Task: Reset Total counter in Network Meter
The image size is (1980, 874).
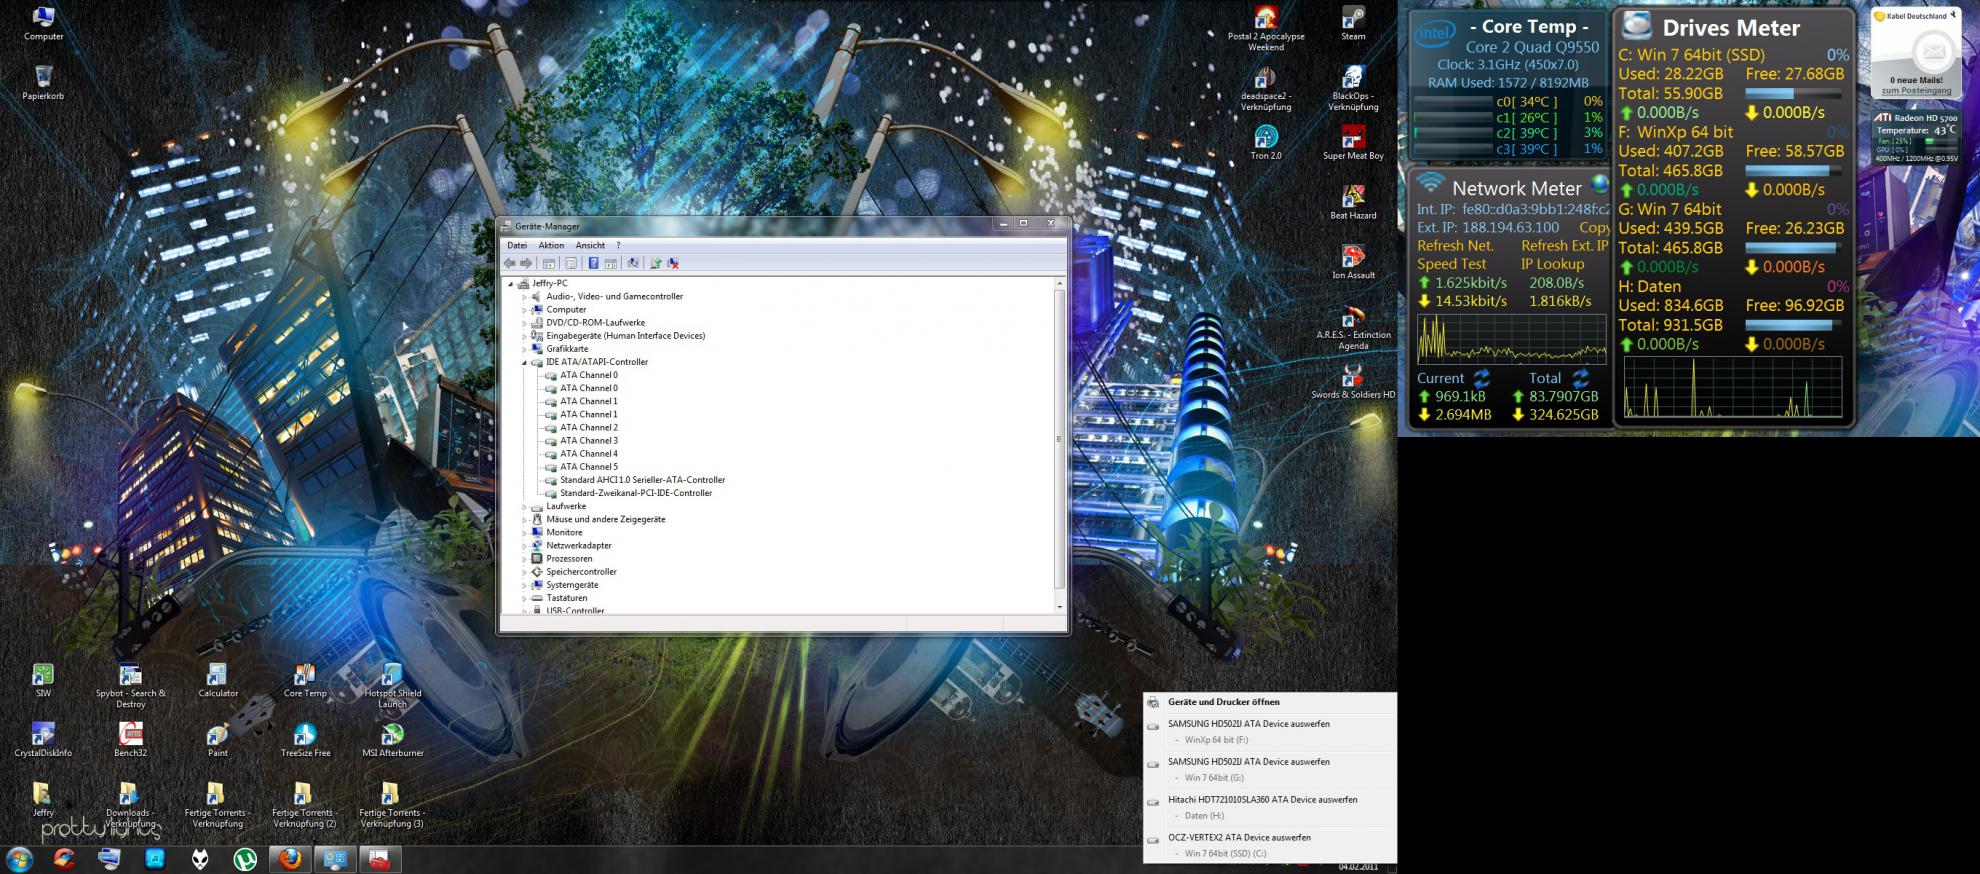Action: [1580, 378]
